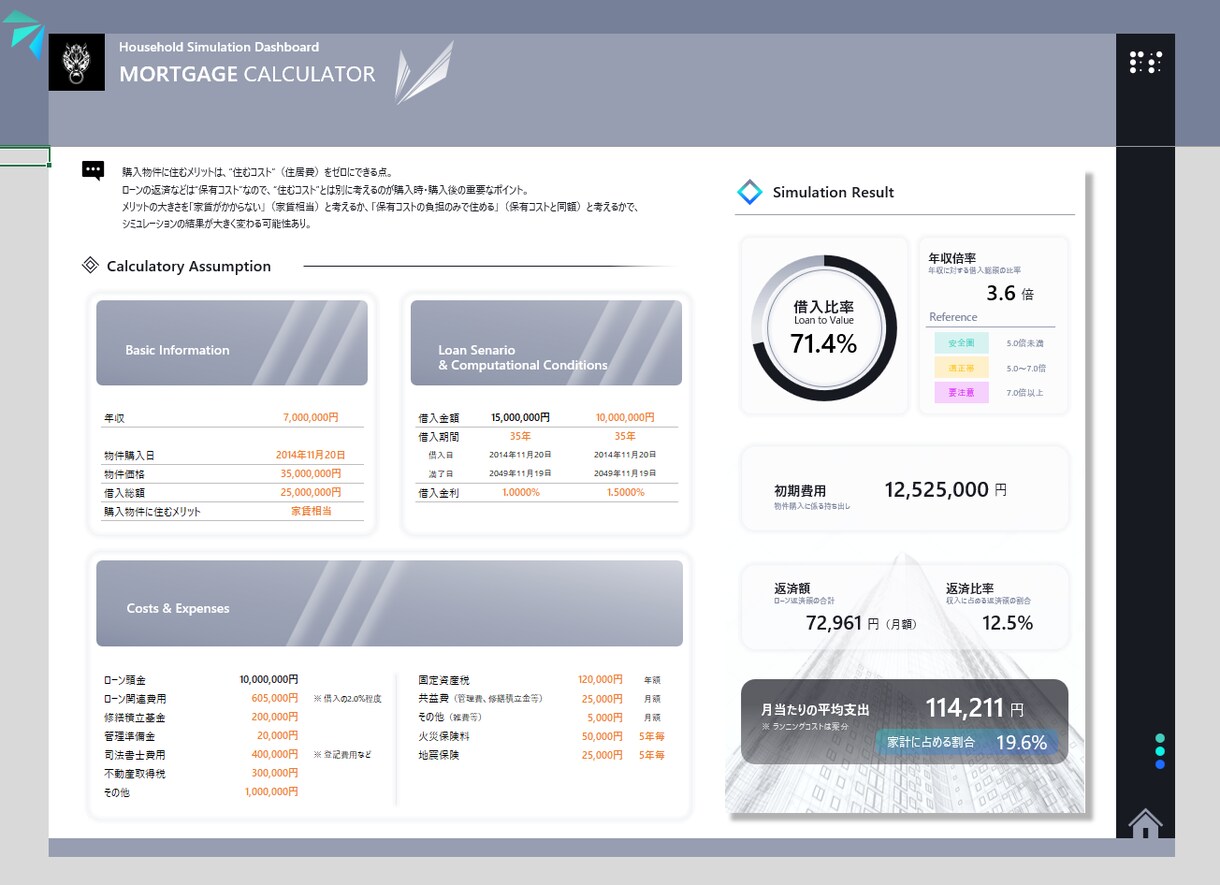Click the speech bubble comment icon
Image resolution: width=1220 pixels, height=885 pixels.
(93, 170)
